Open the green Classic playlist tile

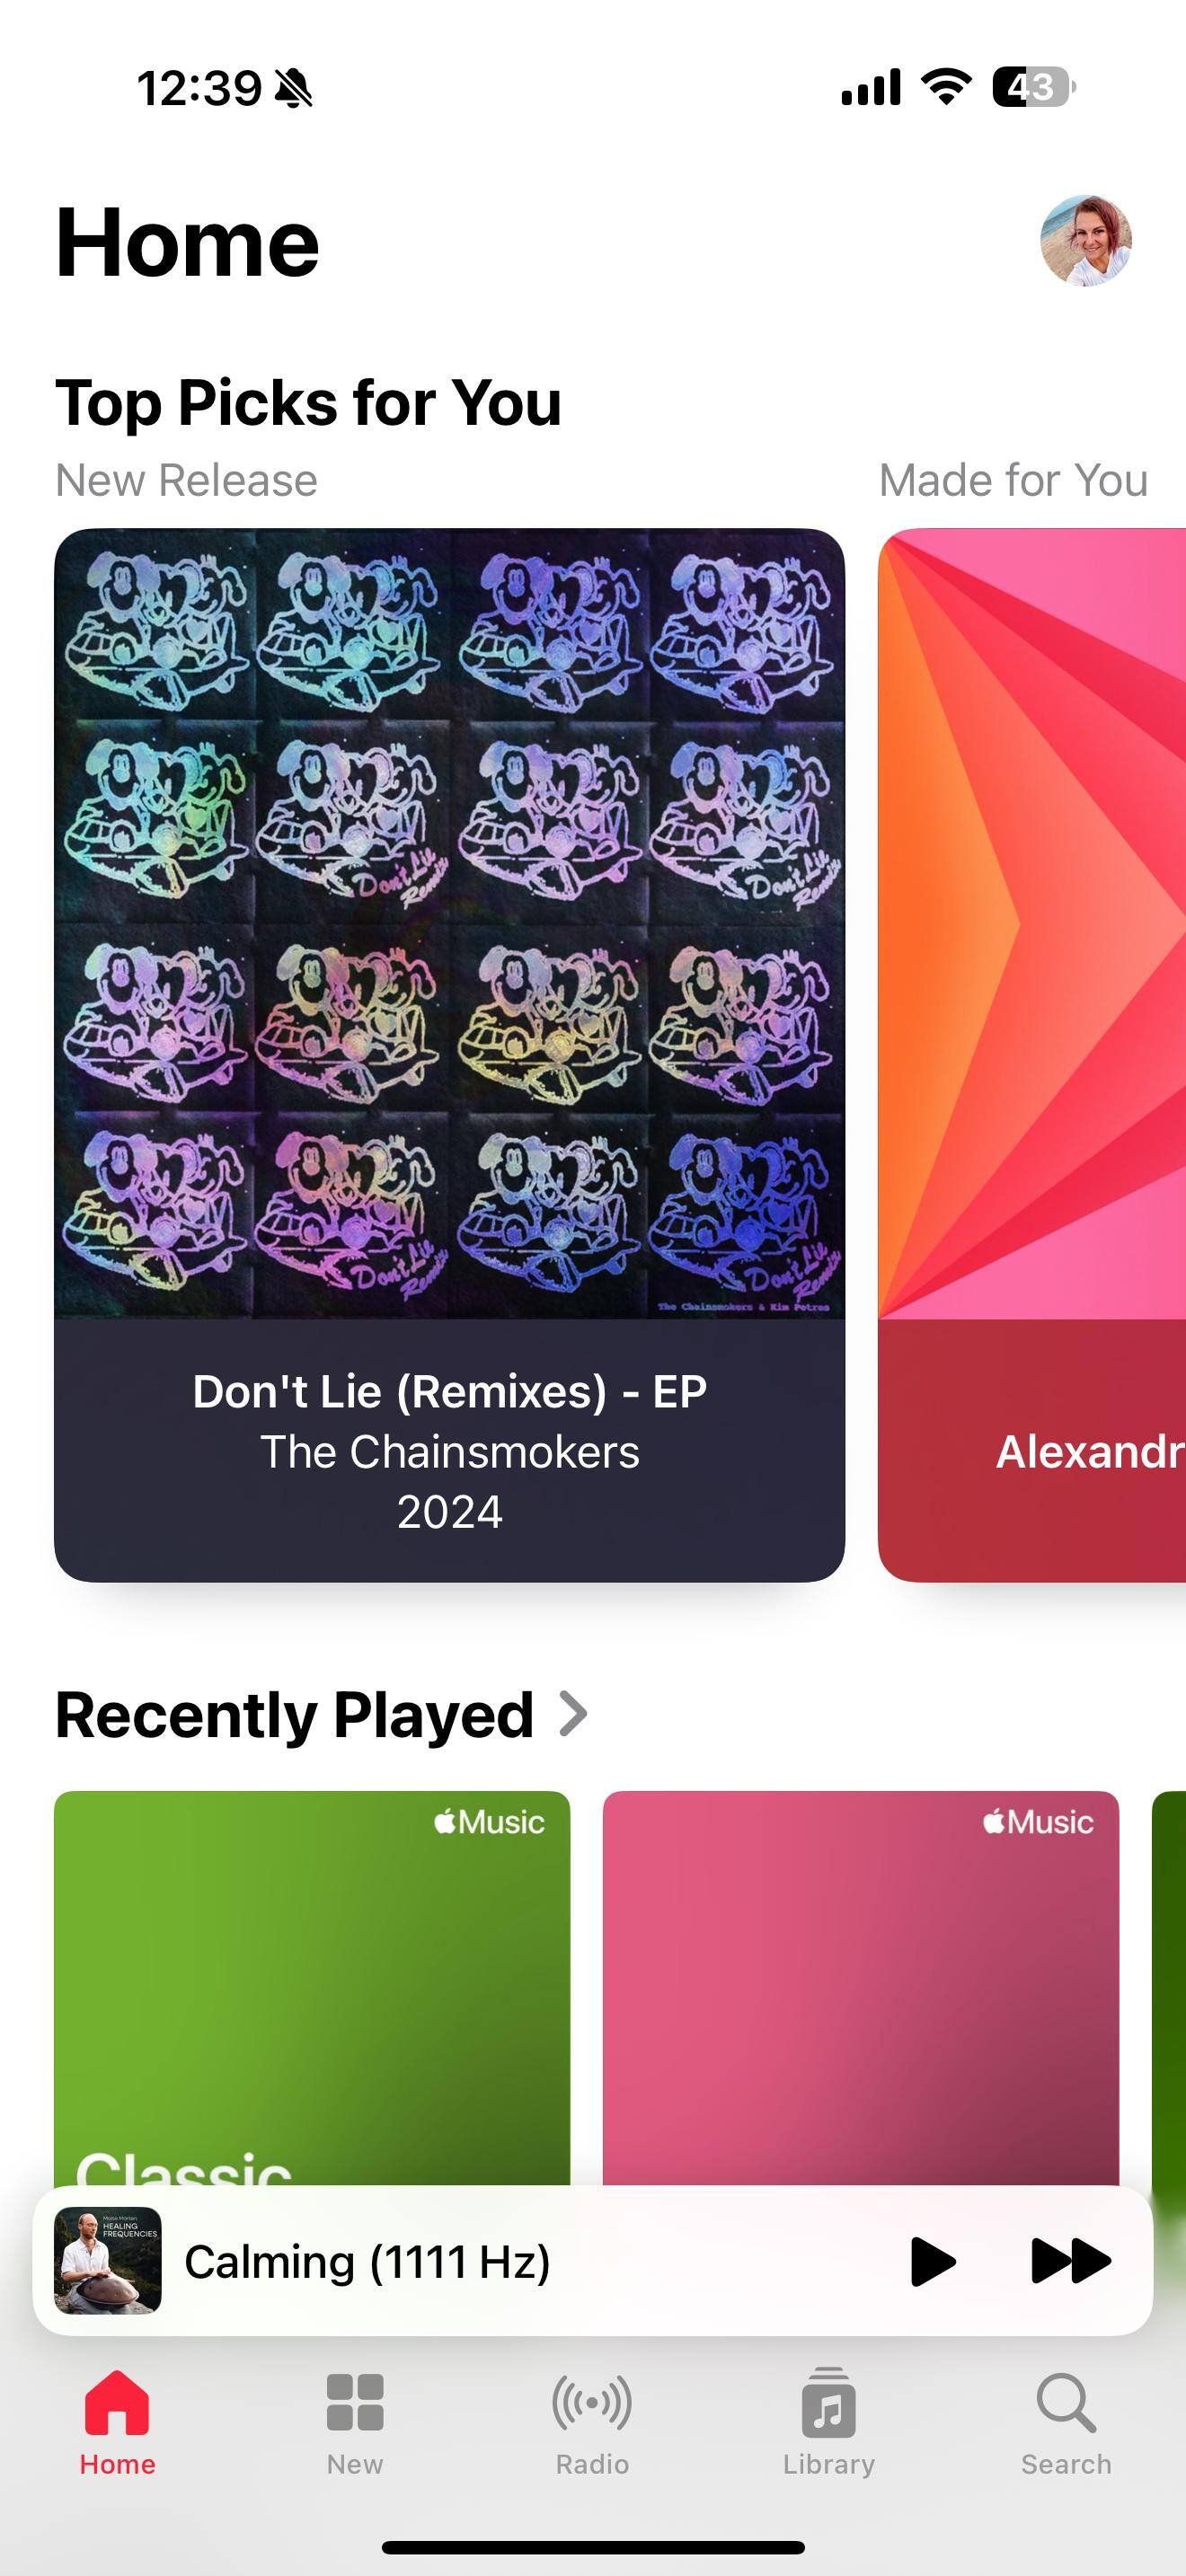click(312, 1988)
